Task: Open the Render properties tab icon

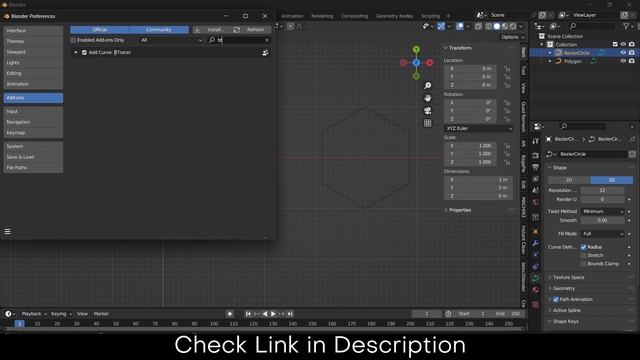Action: (536, 156)
